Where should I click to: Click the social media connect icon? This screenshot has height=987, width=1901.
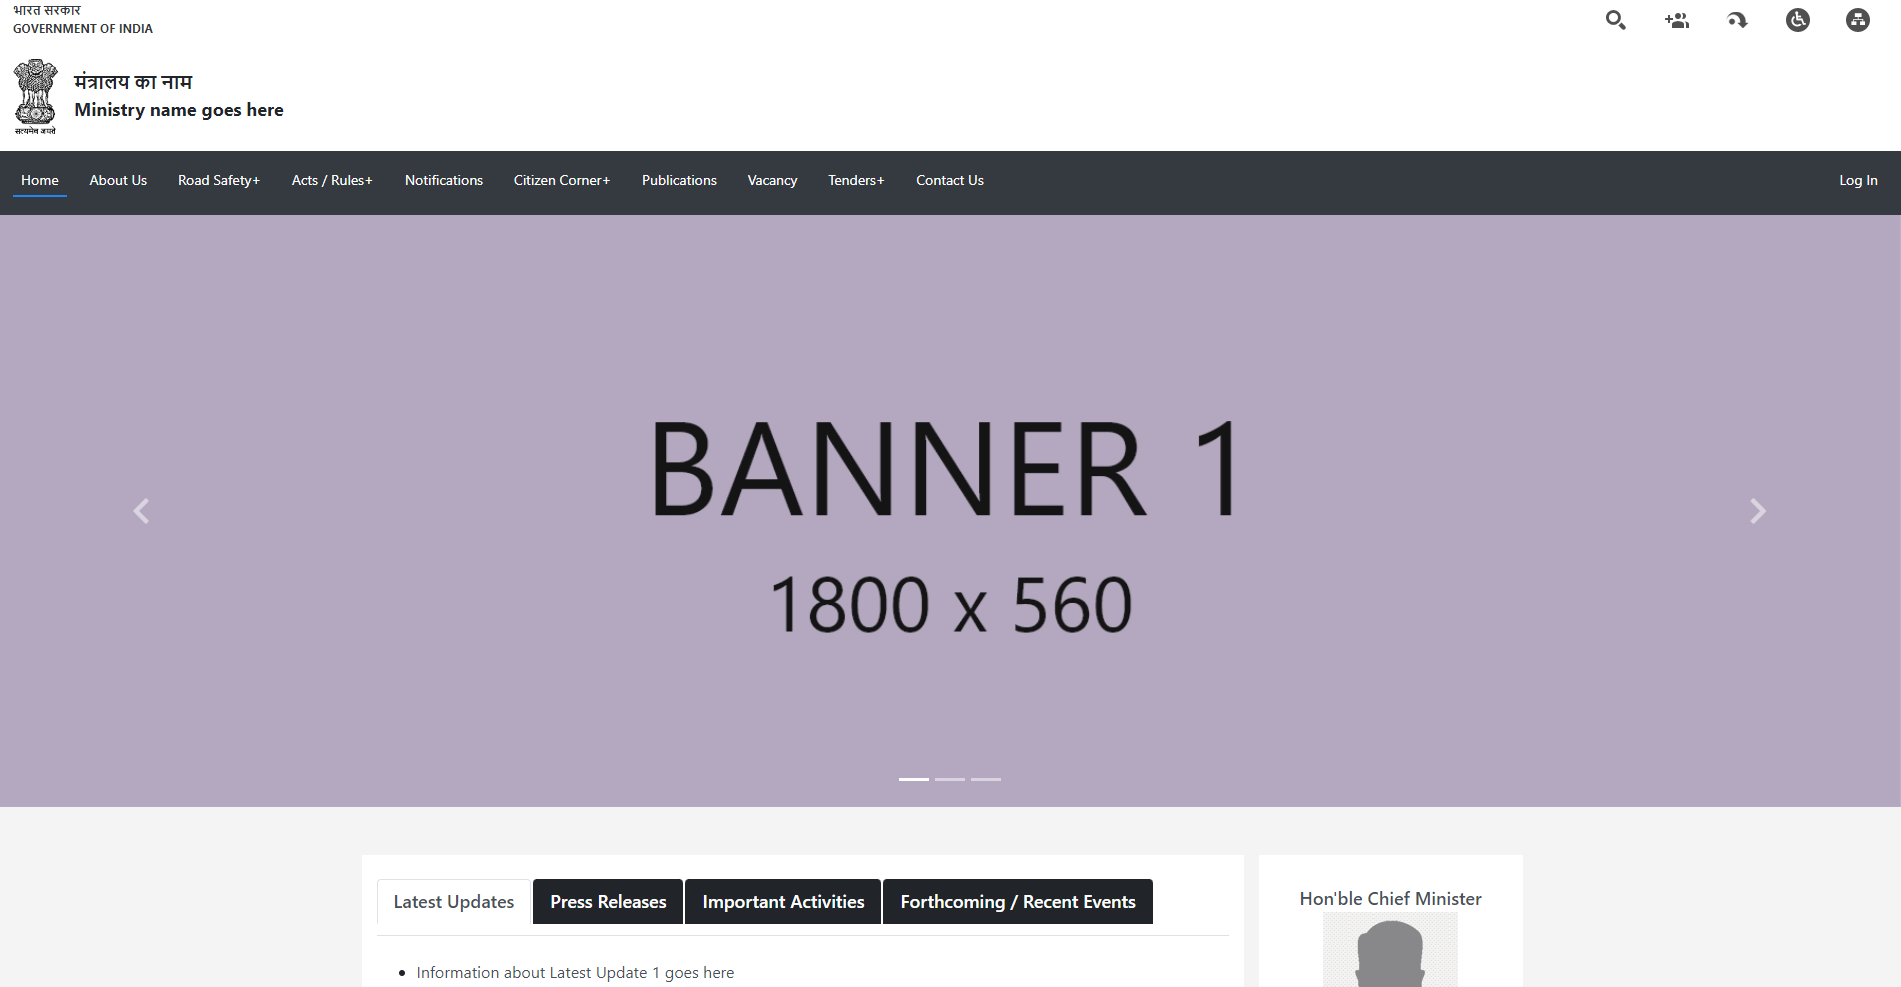tap(1676, 19)
